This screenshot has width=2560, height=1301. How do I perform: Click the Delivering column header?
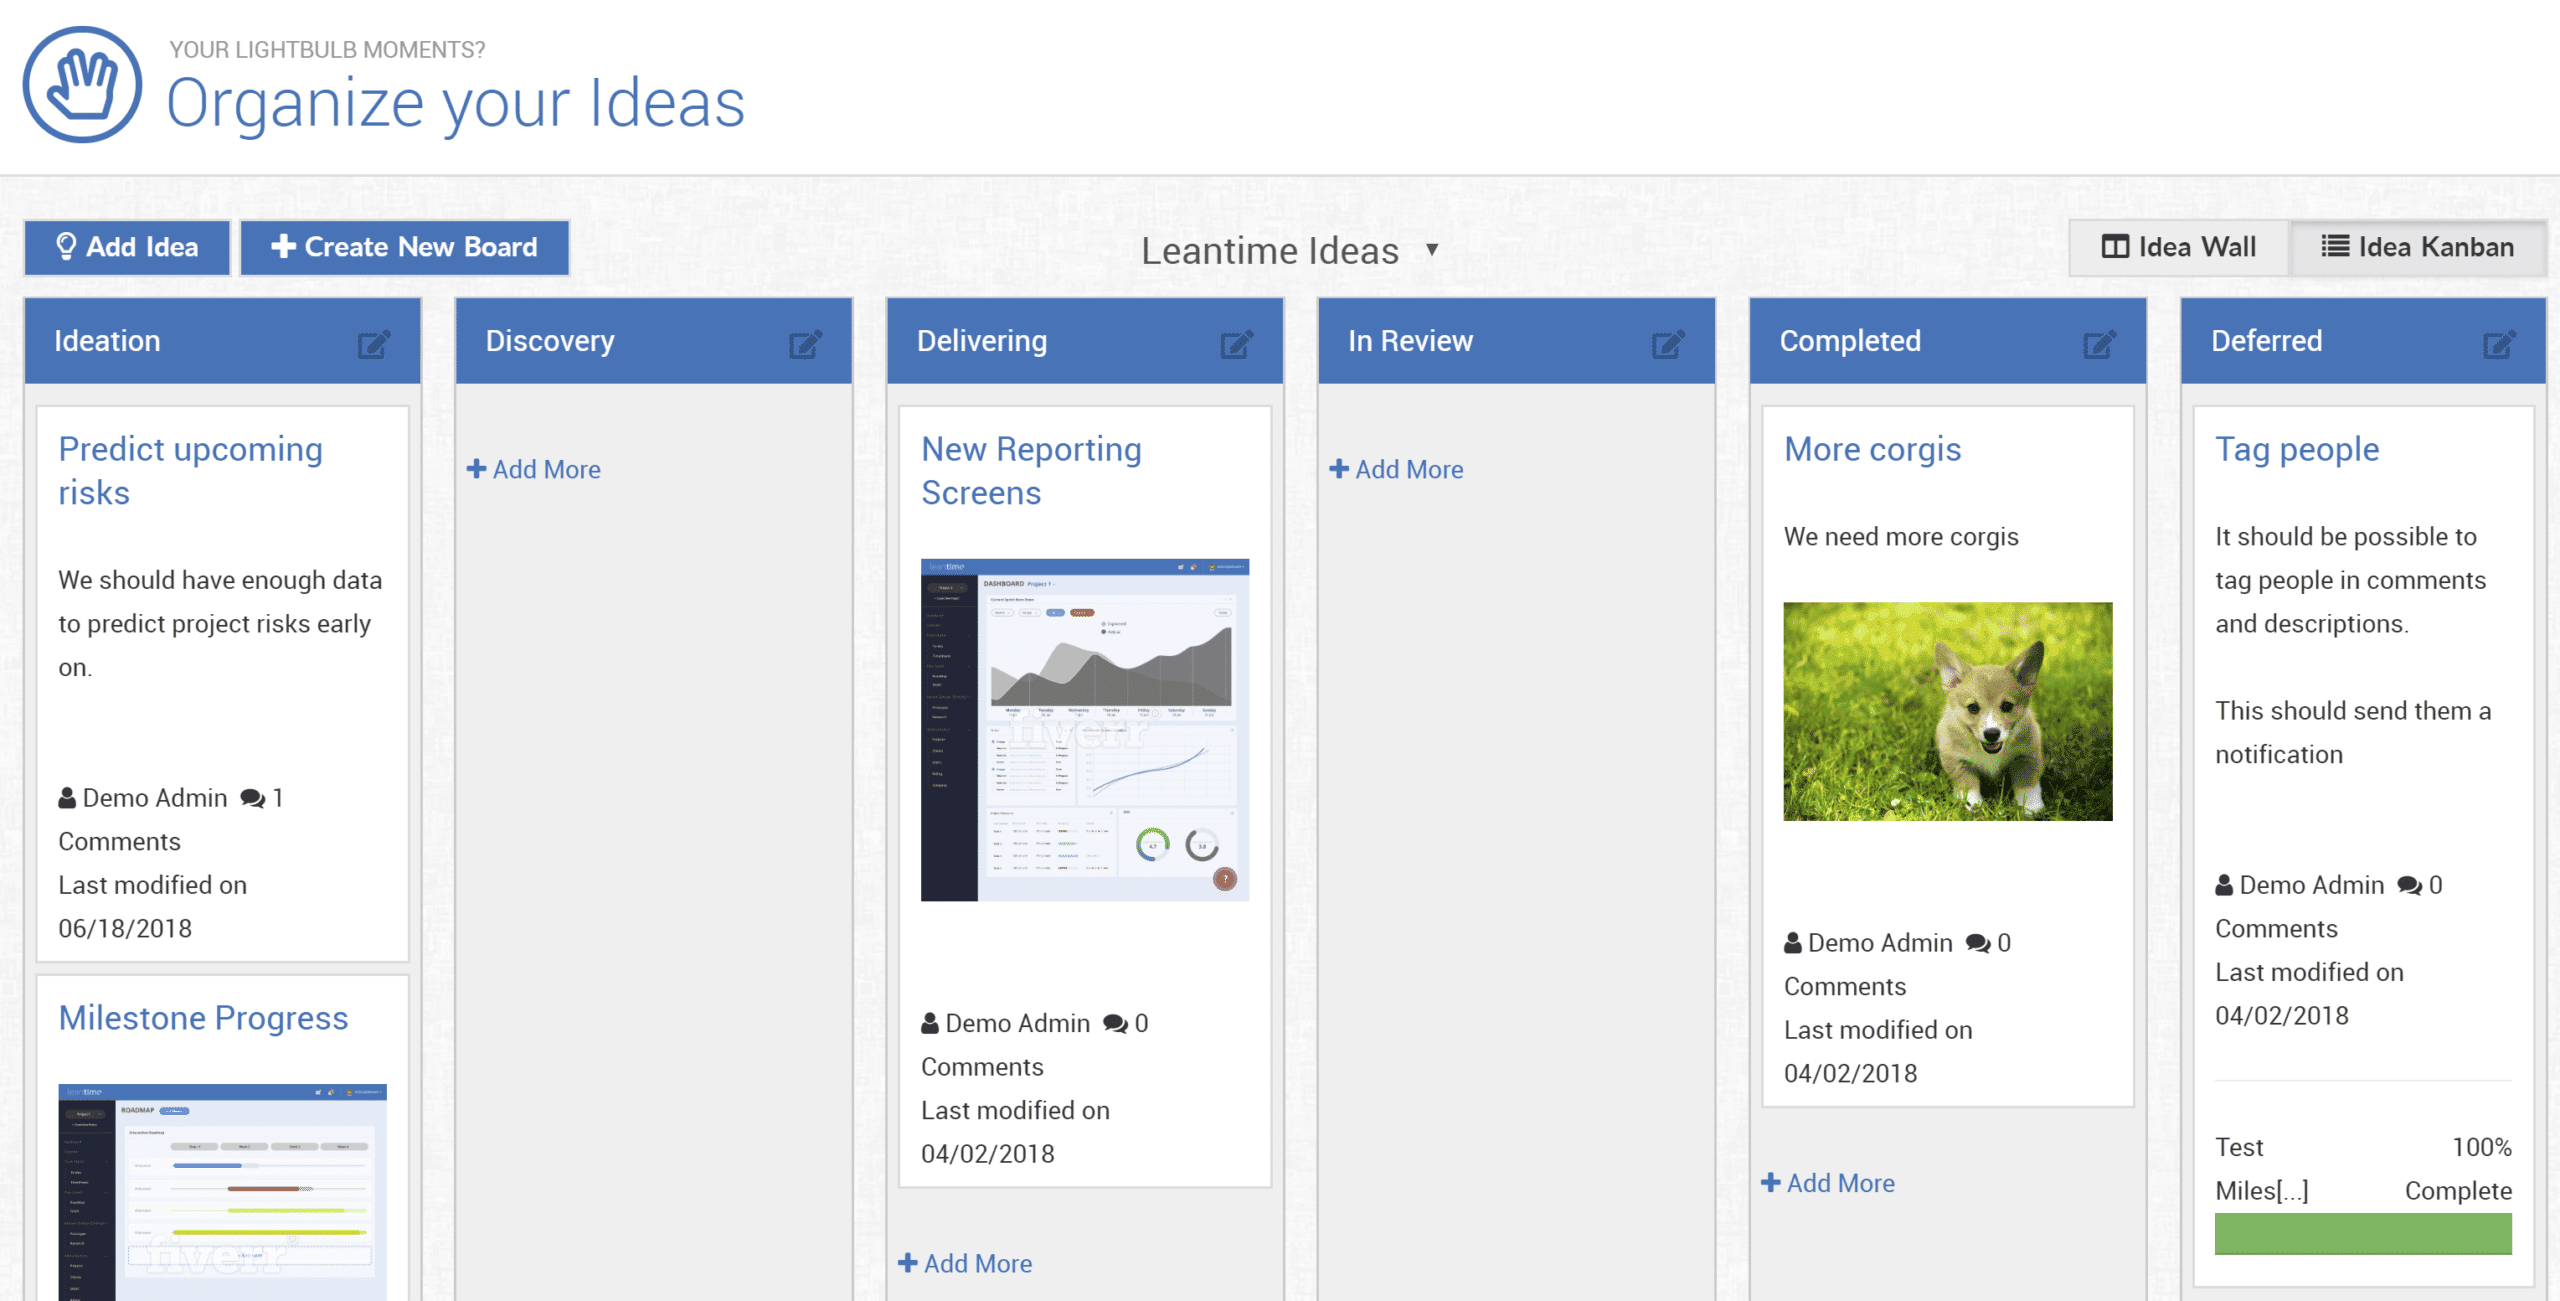coord(1085,341)
